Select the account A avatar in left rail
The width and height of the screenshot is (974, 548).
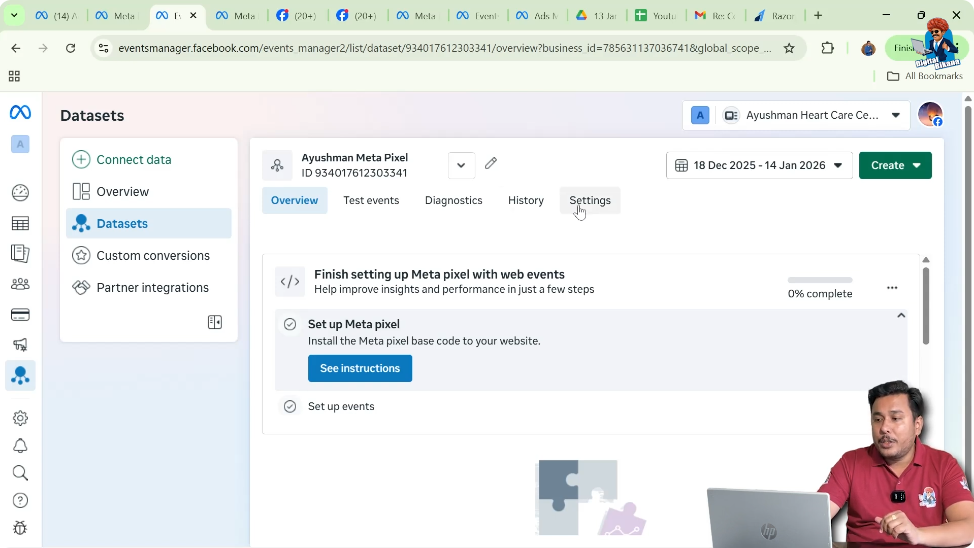(x=20, y=144)
